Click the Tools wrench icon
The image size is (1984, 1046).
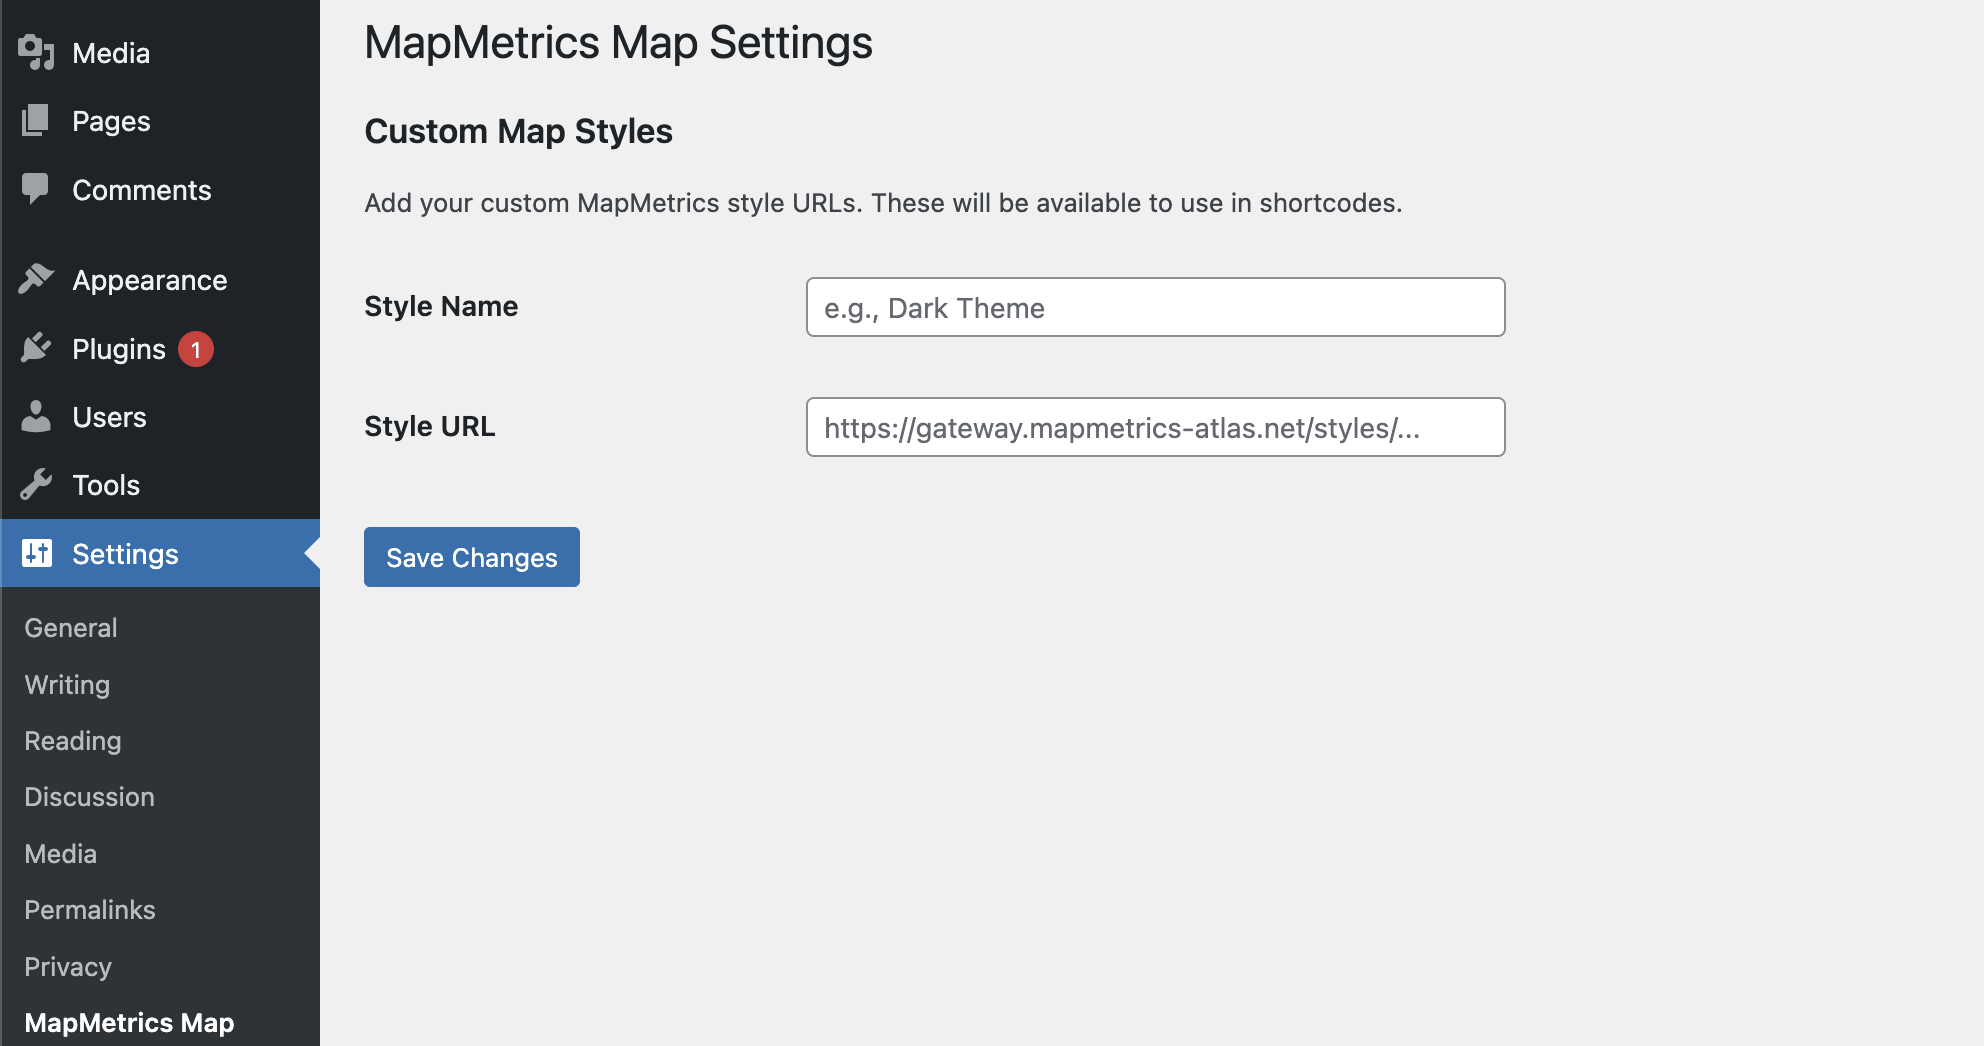click(36, 484)
